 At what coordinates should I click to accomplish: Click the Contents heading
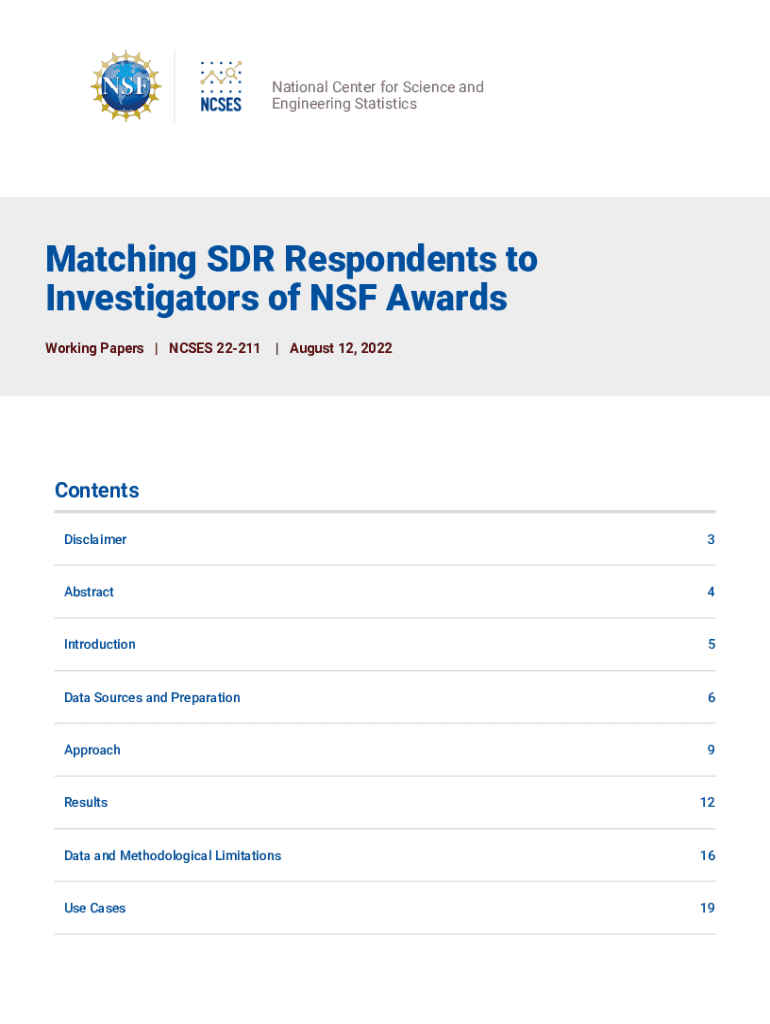coord(97,490)
